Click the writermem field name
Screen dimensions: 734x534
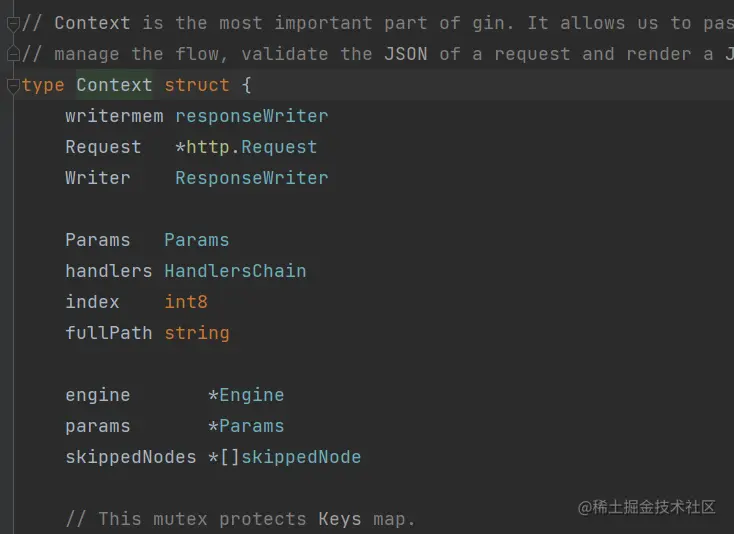[x=114, y=116]
